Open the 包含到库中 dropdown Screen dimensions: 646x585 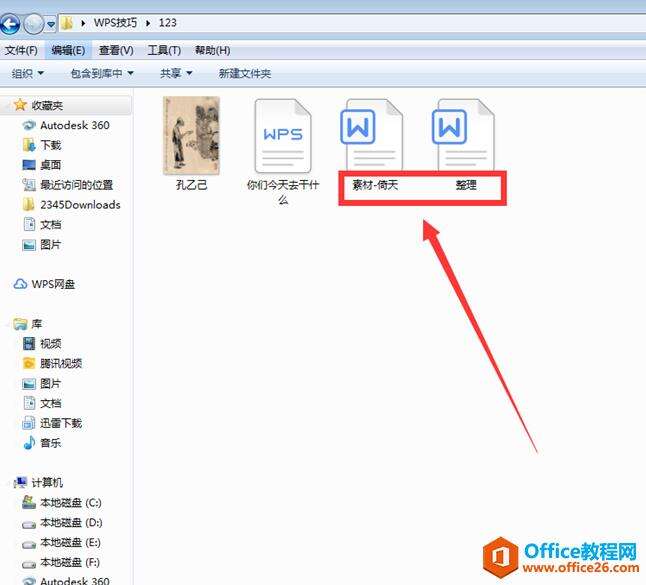(102, 74)
